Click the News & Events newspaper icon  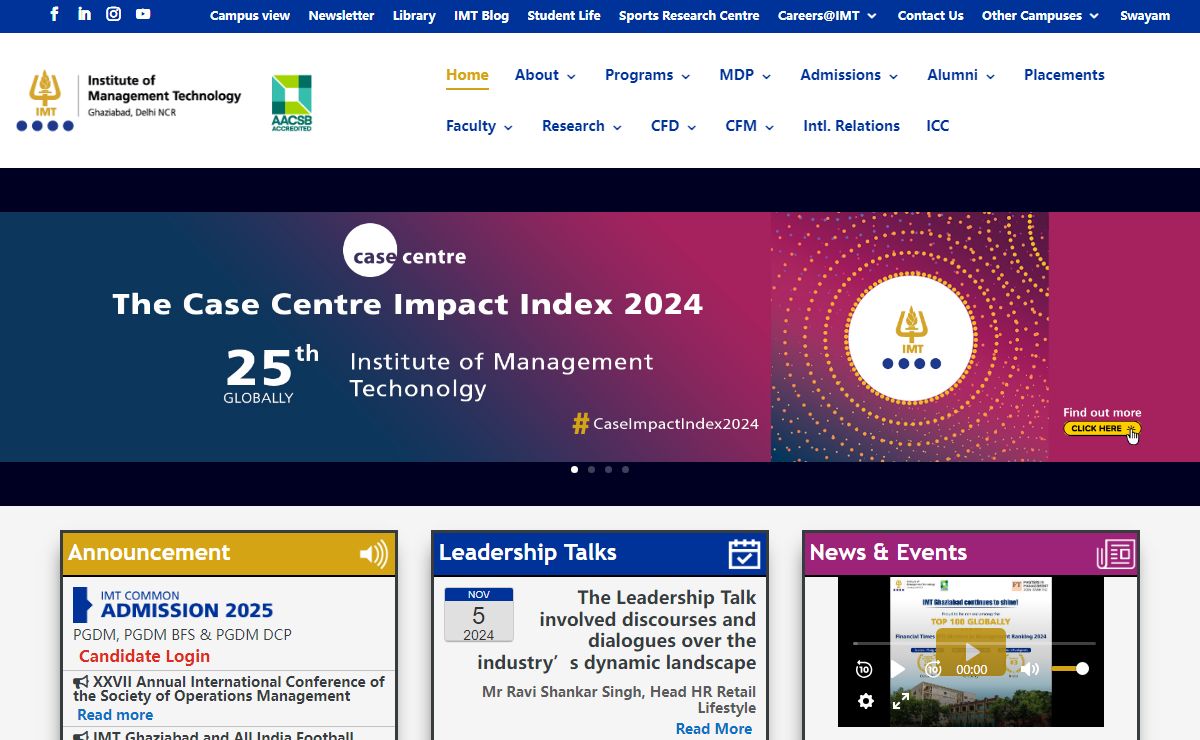point(1116,553)
